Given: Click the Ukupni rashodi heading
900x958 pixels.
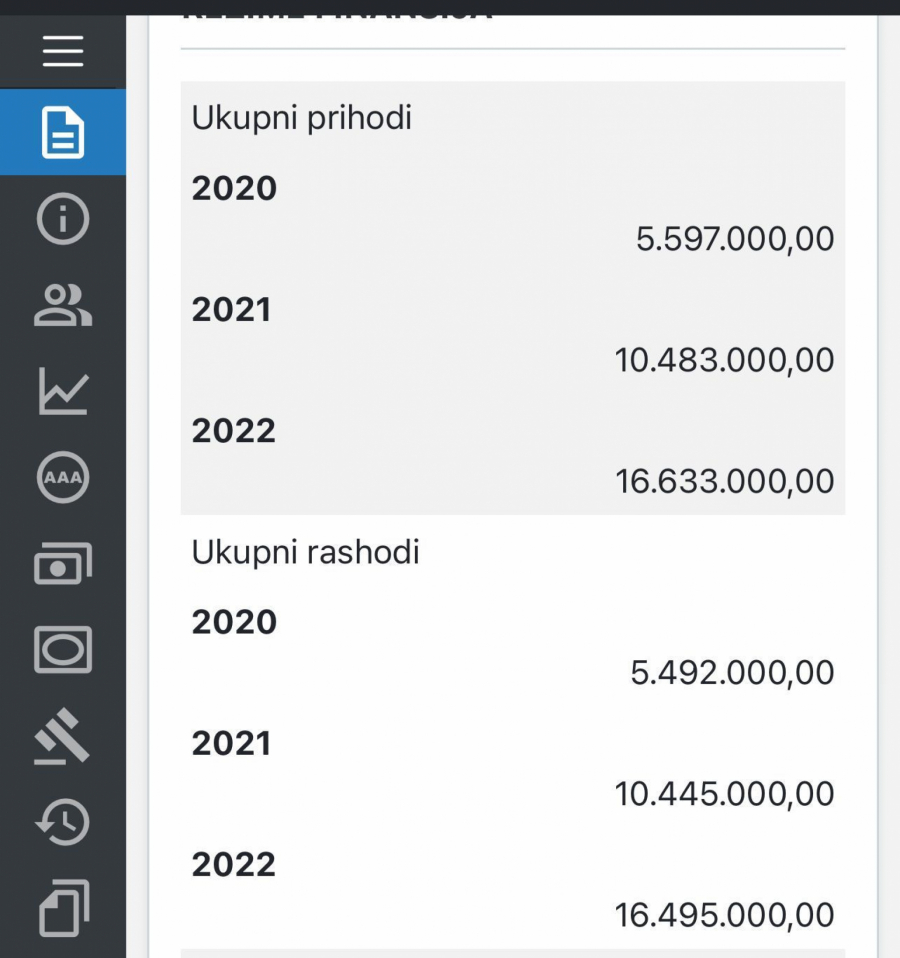Looking at the screenshot, I should click(305, 552).
